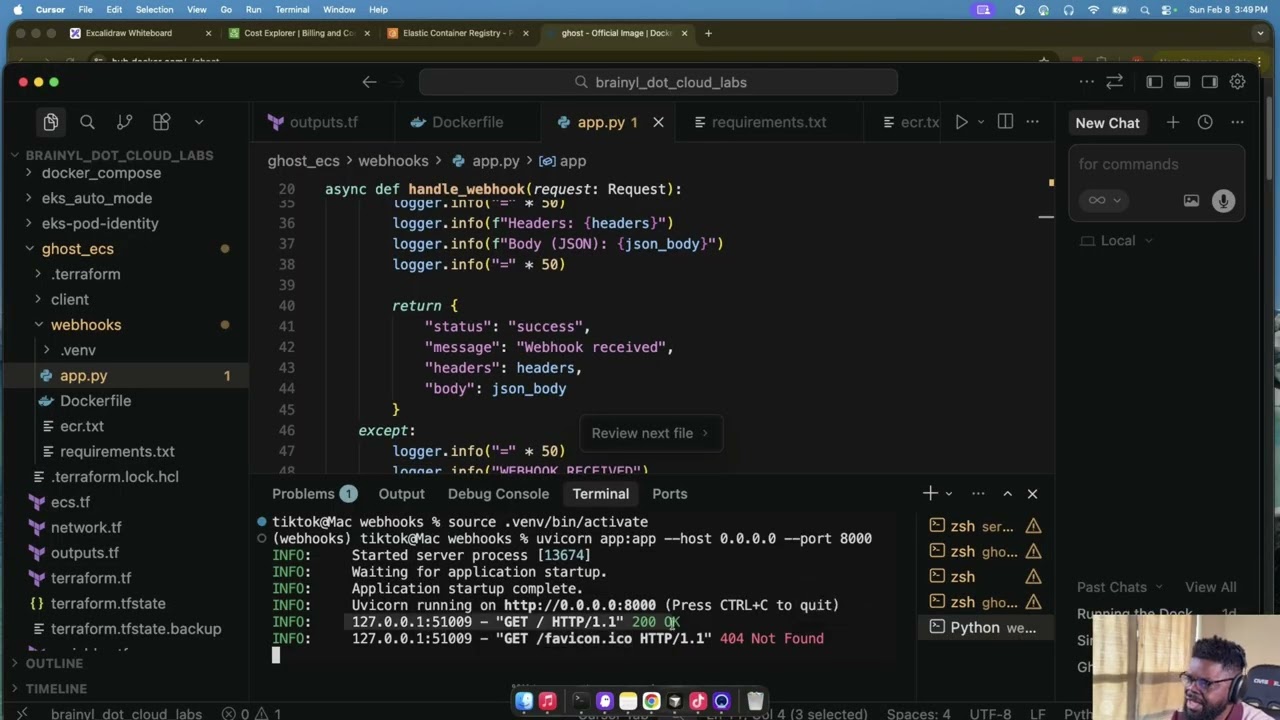Expand the OUTLINE section
Viewport: 1280px width, 720px height.
coord(54,663)
